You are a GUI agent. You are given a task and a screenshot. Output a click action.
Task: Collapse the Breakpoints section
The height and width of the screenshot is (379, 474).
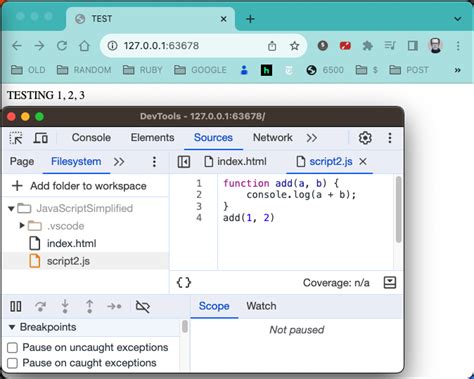point(12,327)
